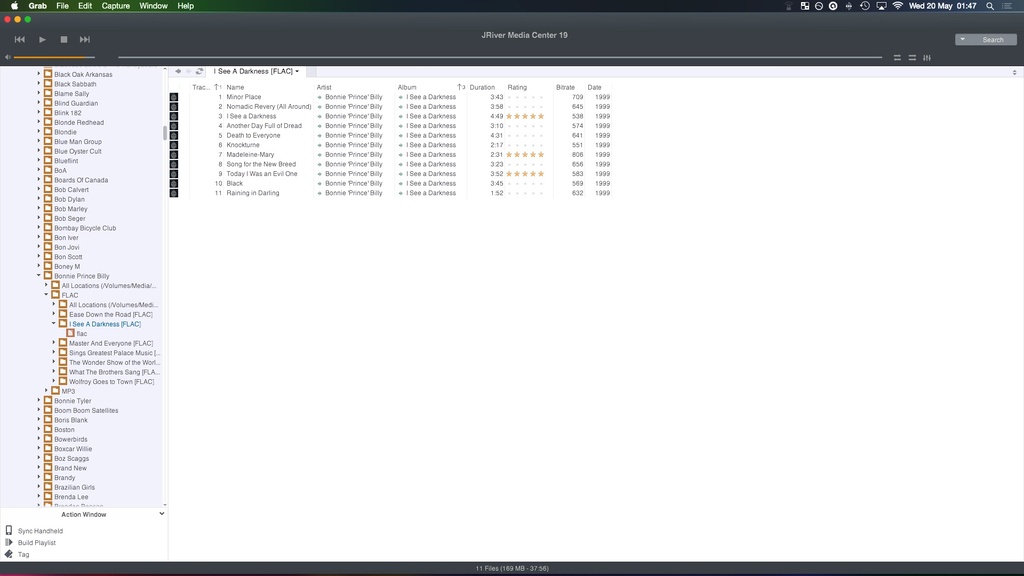Click the Search input field
Screen dimensions: 1024x576
pyautogui.click(x=993, y=39)
